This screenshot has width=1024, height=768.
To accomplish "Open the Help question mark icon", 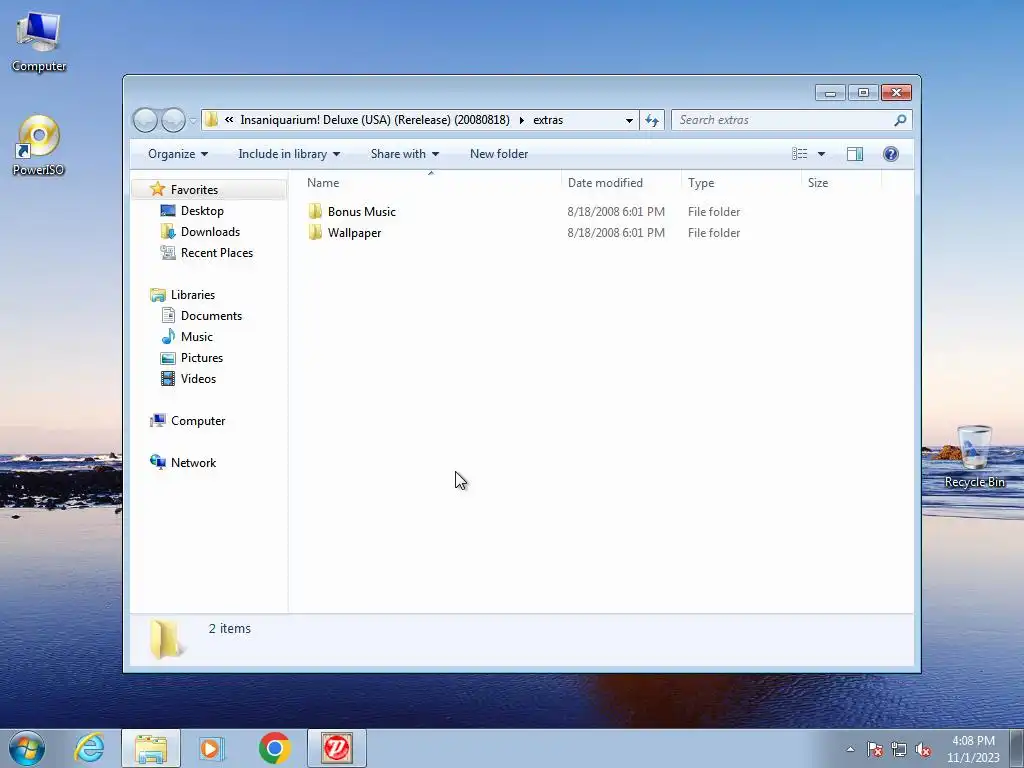I will pyautogui.click(x=890, y=153).
